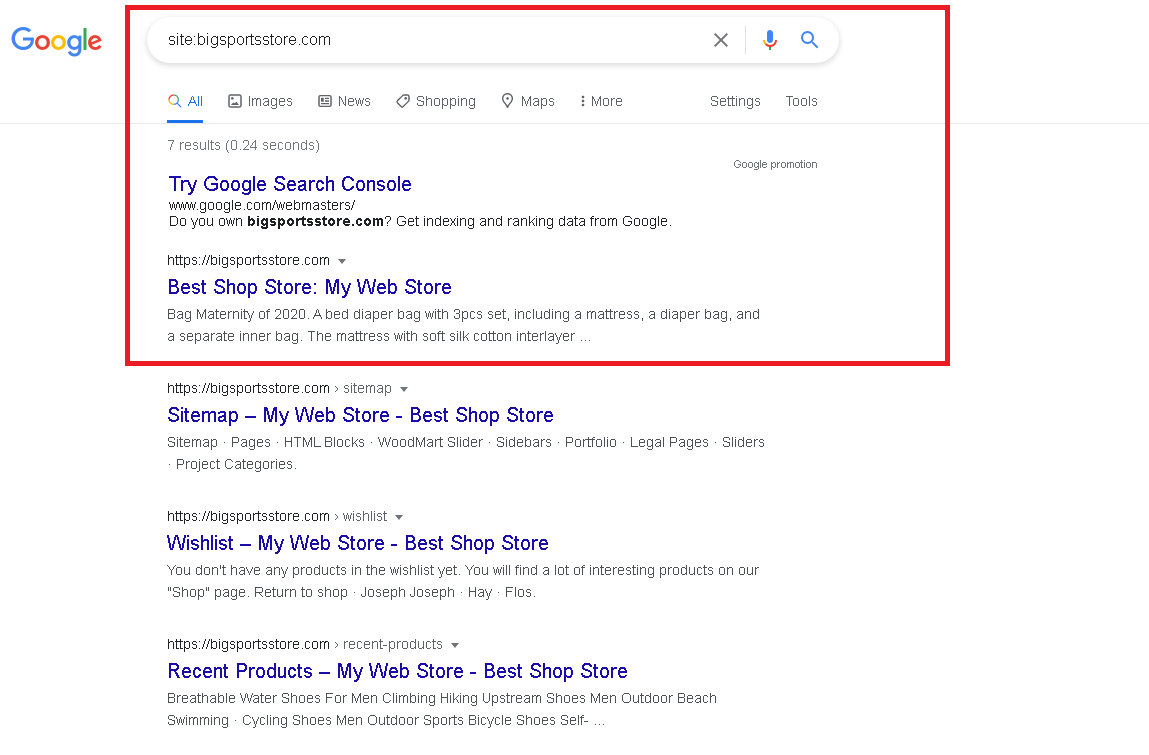Click the 'You don't have any products' snippet text

[x=463, y=581]
